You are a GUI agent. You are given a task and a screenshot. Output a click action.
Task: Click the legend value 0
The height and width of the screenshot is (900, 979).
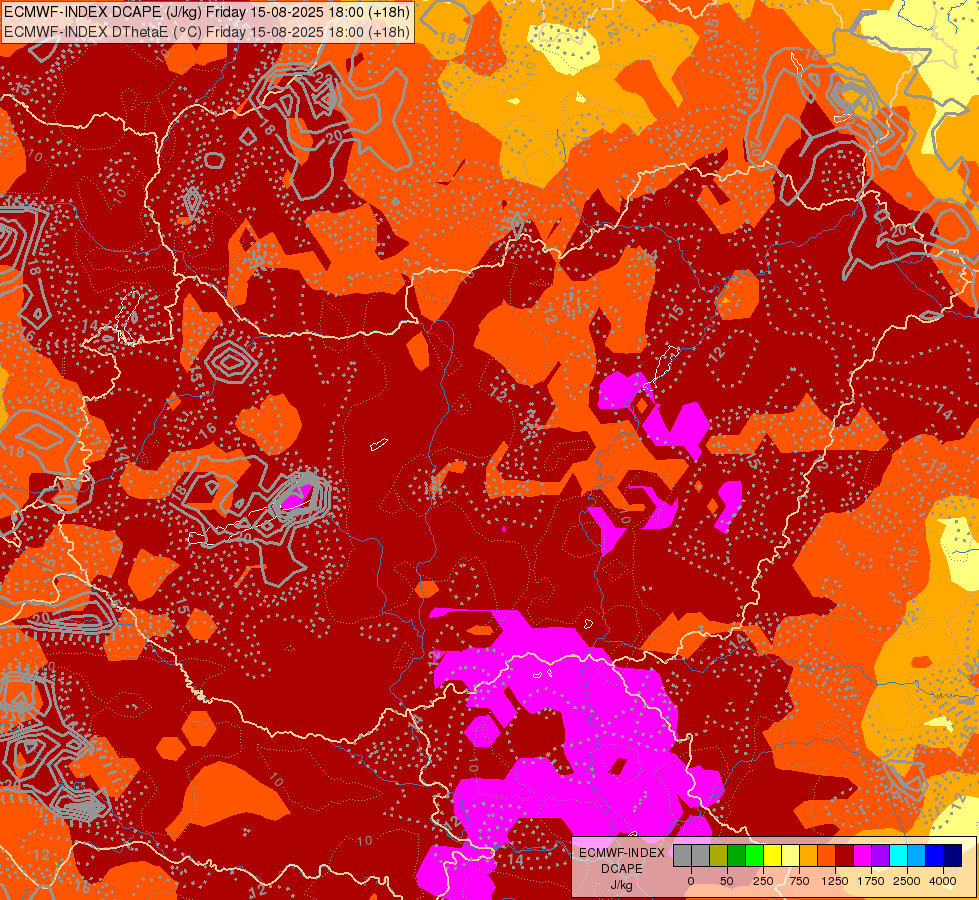coord(691,881)
